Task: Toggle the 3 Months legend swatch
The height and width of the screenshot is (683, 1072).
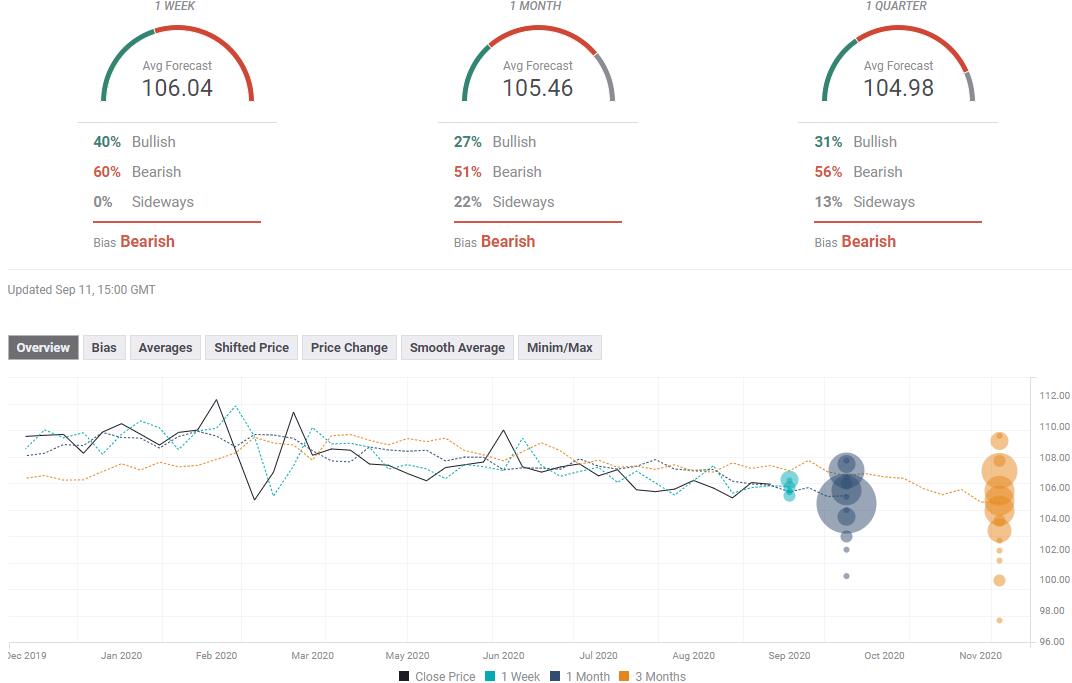Action: point(624,676)
